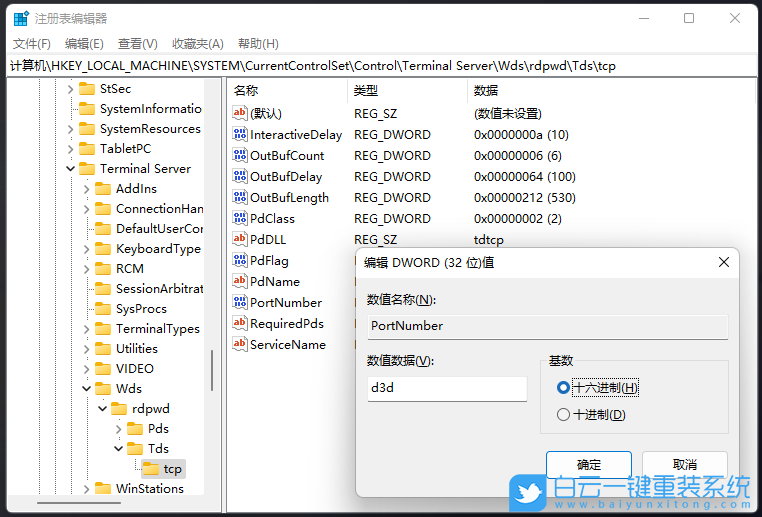Viewport: 762px width, 517px height.
Task: Click the tree pane horizontal scrollbar thumb
Action: (x=79, y=503)
